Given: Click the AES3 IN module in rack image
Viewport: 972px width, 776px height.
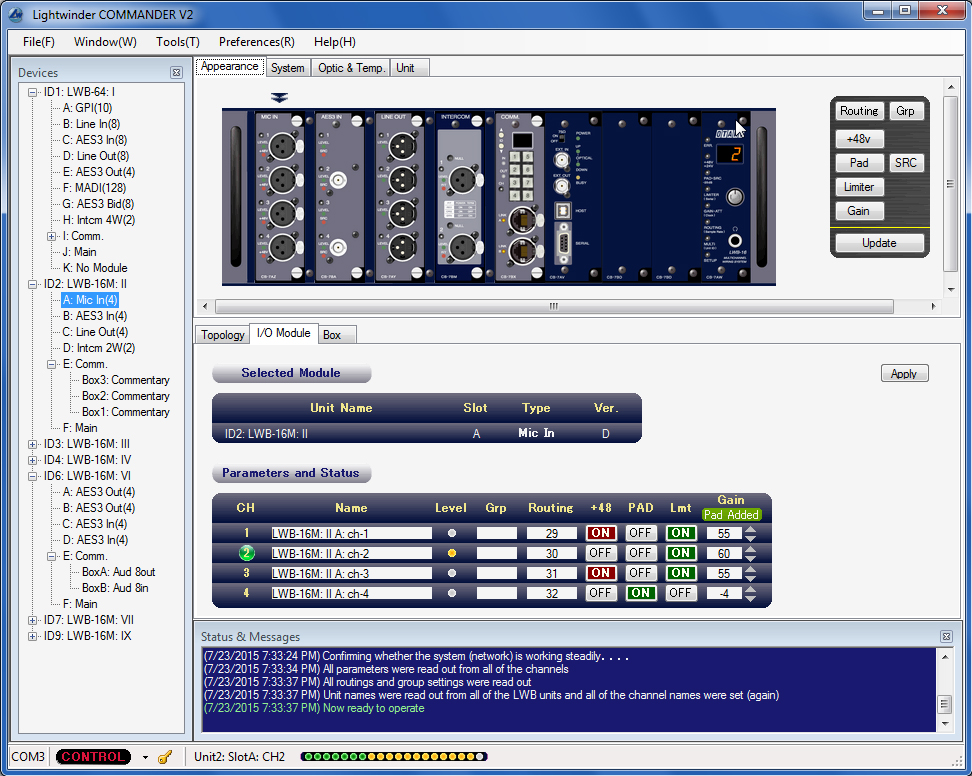Looking at the screenshot, I should click(339, 196).
